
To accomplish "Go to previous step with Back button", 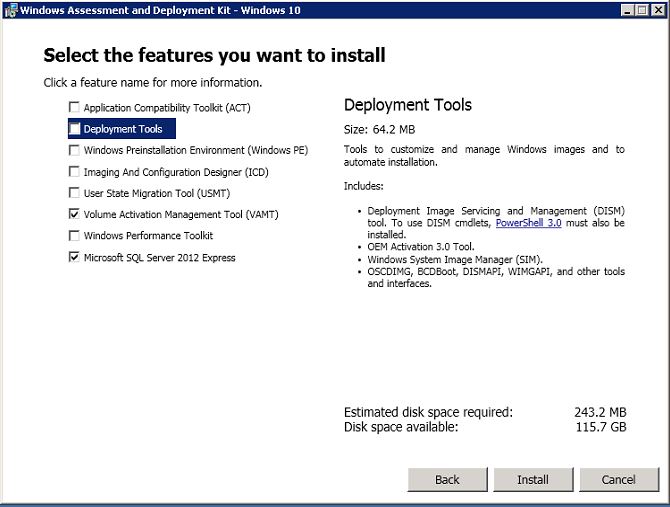I will click(x=447, y=479).
